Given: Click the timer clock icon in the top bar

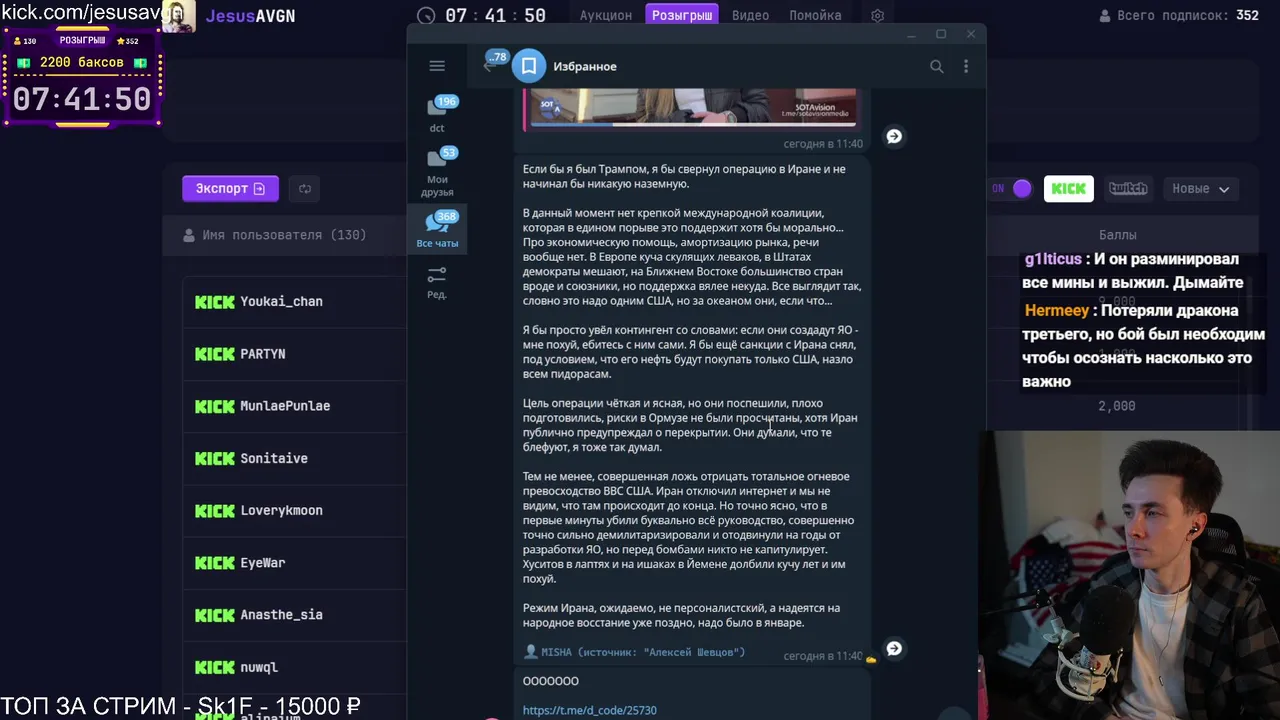Looking at the screenshot, I should point(426,16).
